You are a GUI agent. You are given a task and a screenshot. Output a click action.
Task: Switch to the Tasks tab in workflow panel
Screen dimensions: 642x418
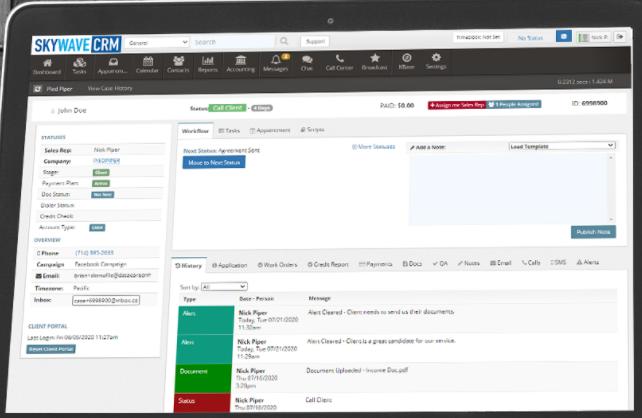coord(229,131)
